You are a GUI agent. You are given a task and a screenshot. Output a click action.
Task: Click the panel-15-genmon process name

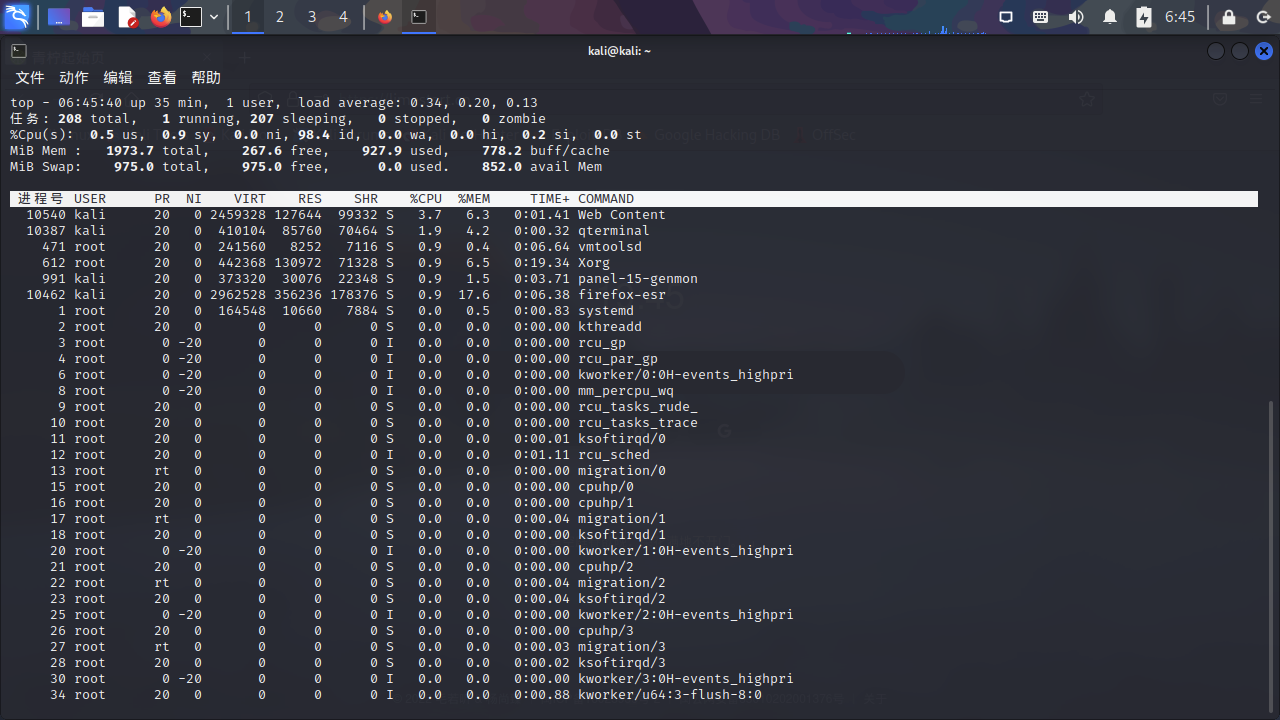coord(638,279)
